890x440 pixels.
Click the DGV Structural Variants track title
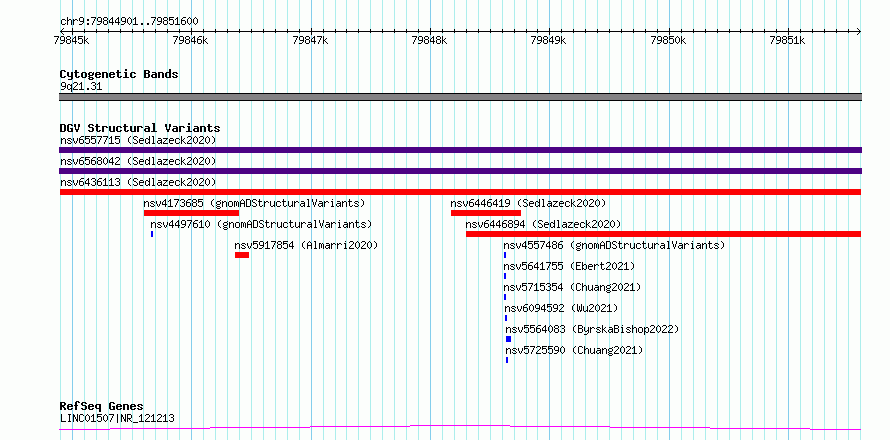tap(140, 128)
